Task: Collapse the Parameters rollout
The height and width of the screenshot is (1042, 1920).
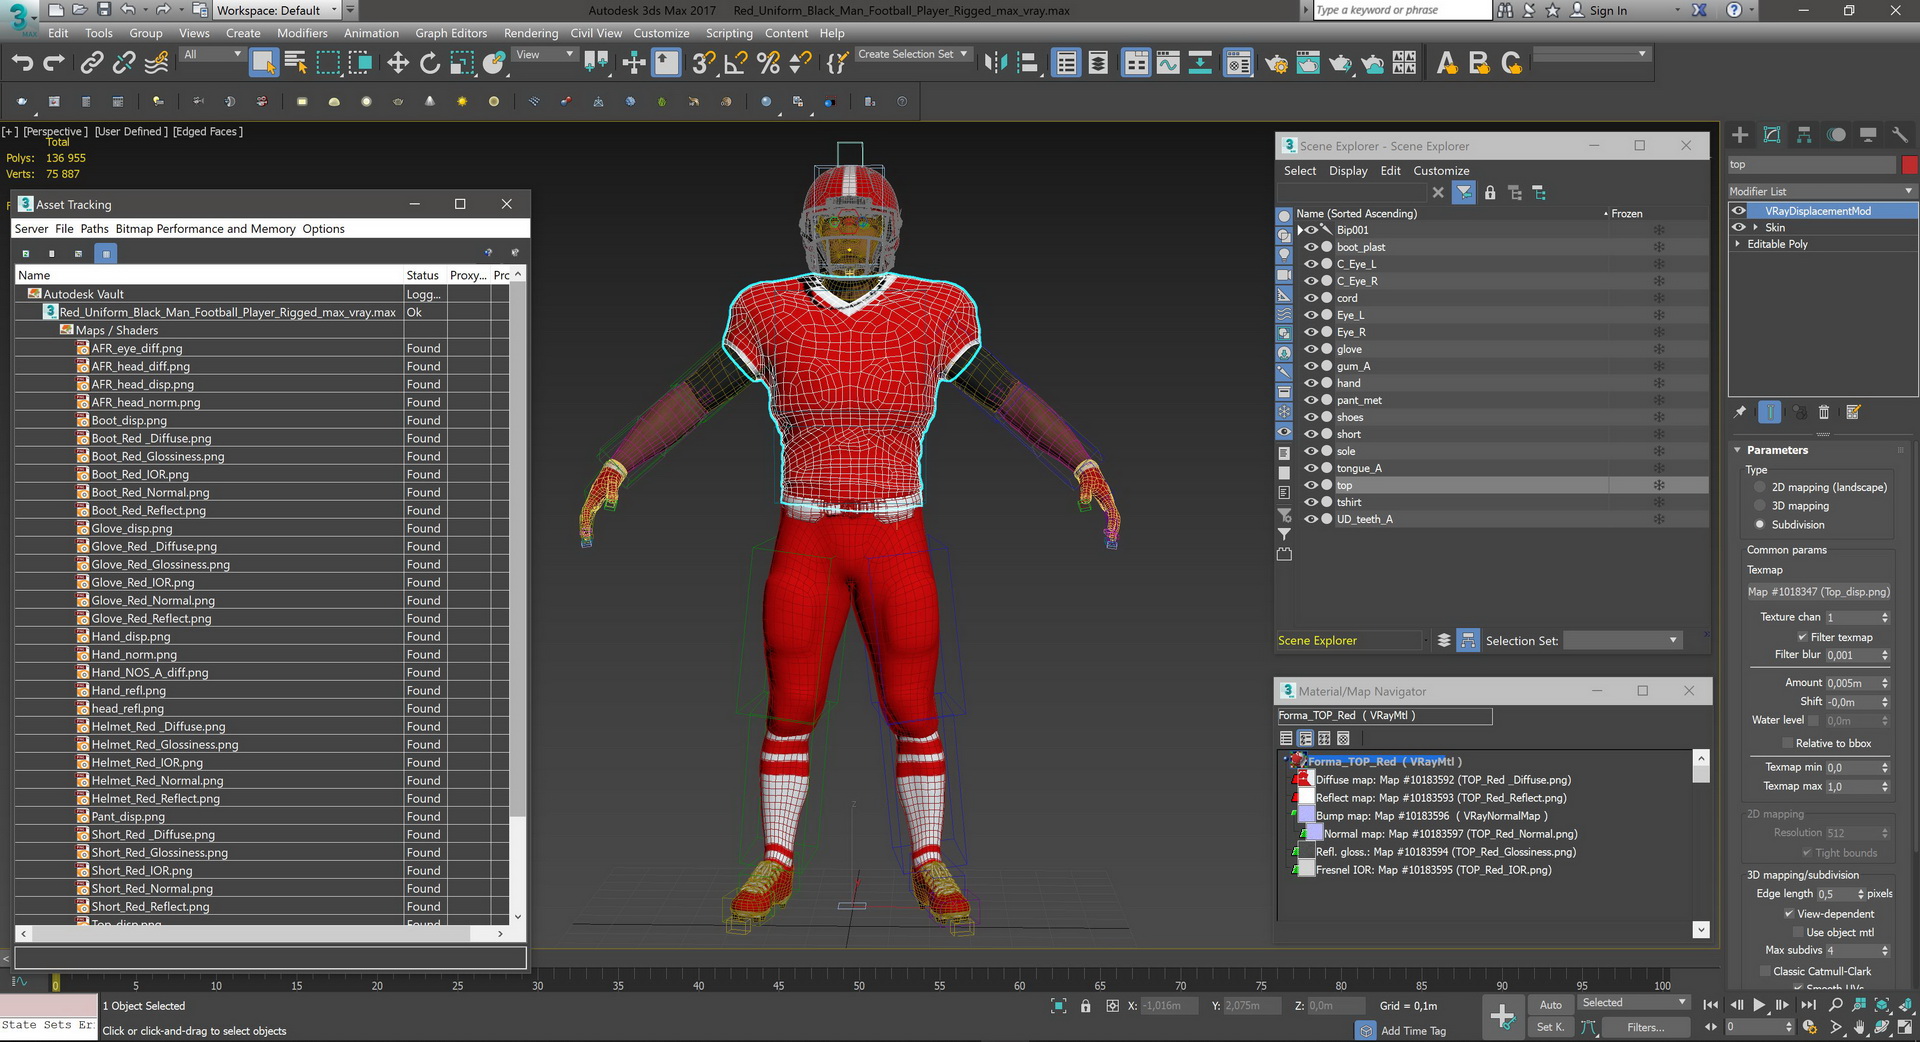Action: (x=1777, y=450)
